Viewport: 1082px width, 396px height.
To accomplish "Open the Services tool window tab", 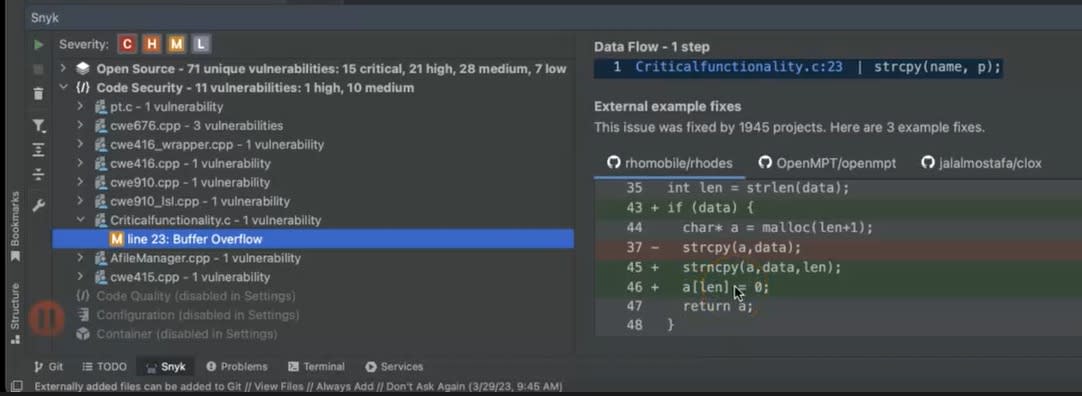I will [394, 366].
